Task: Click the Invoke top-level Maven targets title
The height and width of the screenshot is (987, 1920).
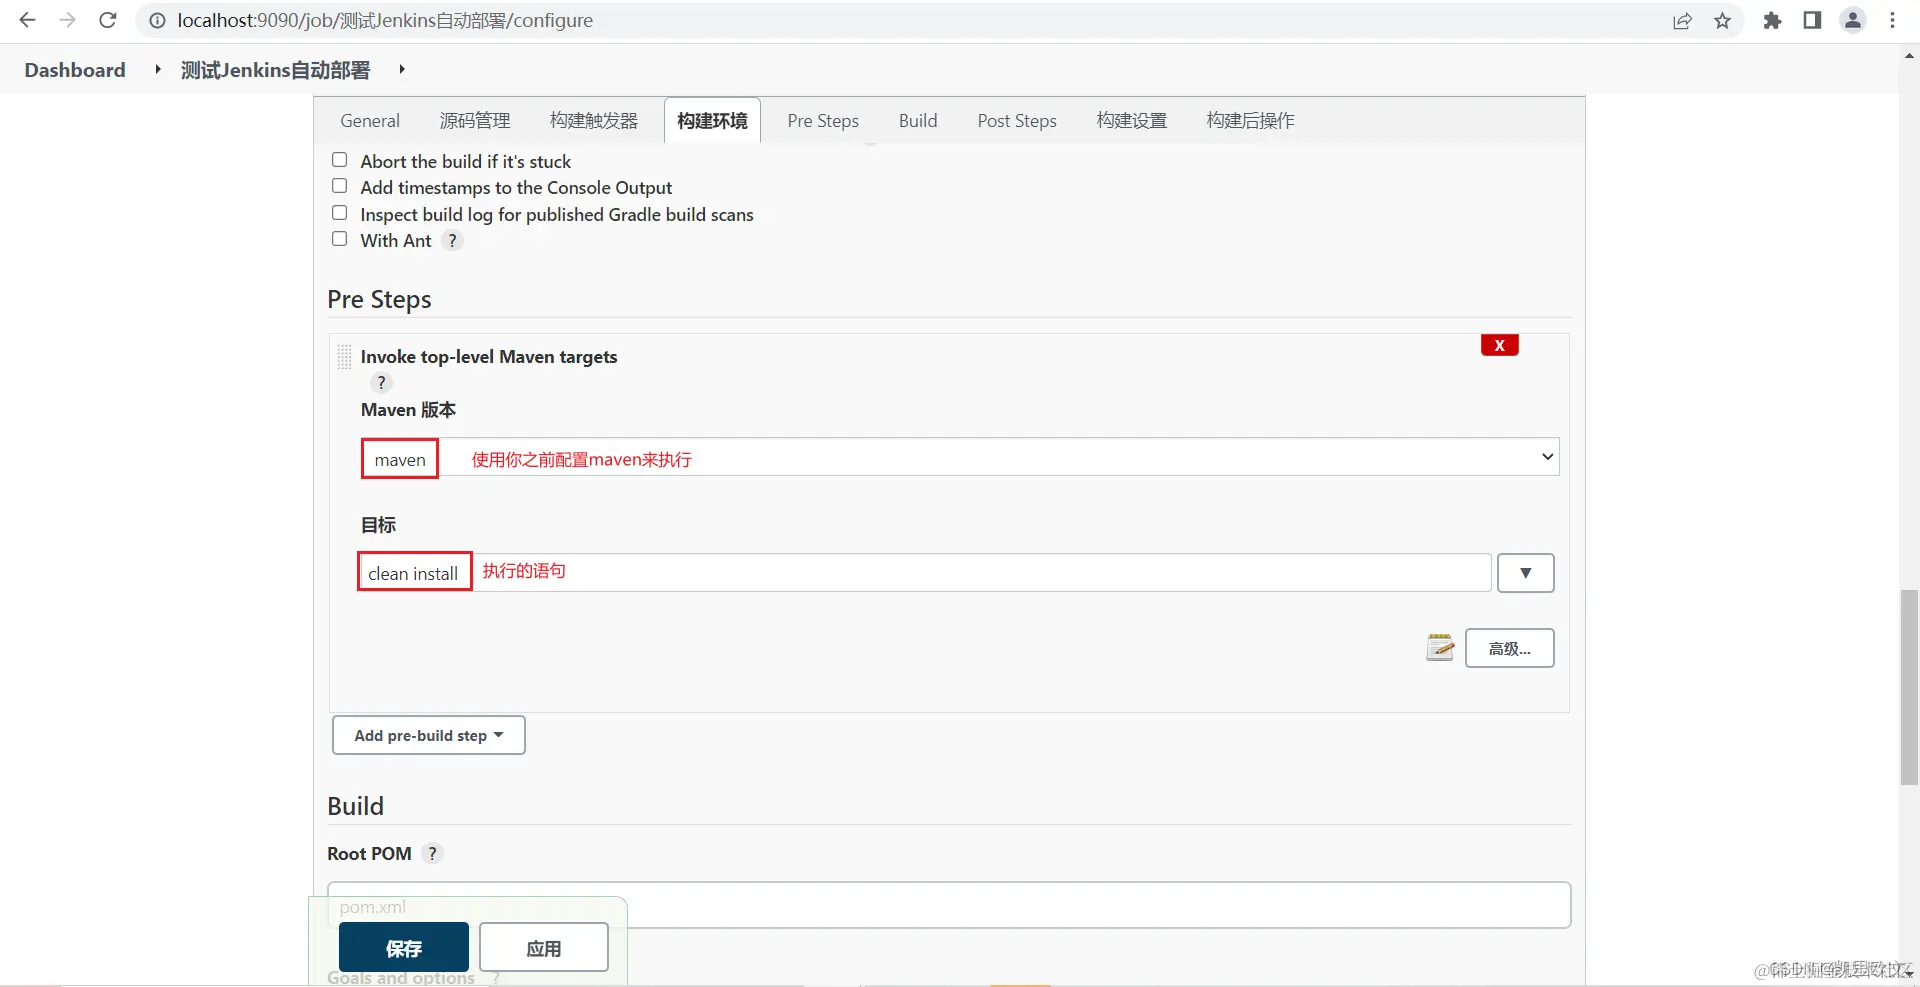Action: pos(489,357)
